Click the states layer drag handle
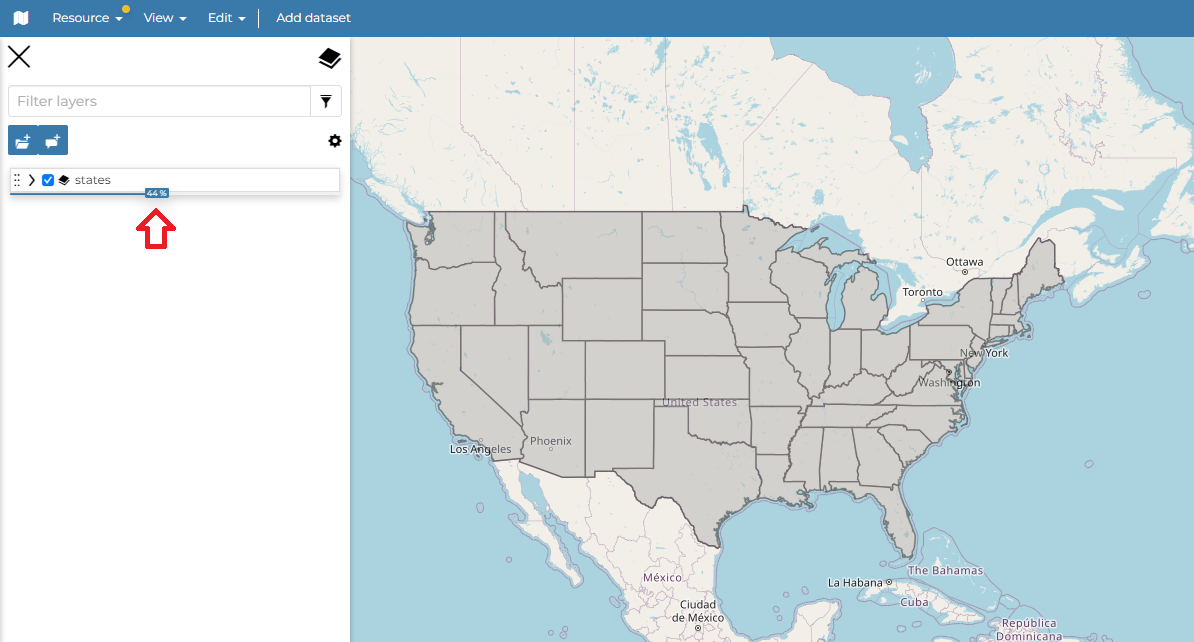1194x642 pixels. [x=17, y=180]
